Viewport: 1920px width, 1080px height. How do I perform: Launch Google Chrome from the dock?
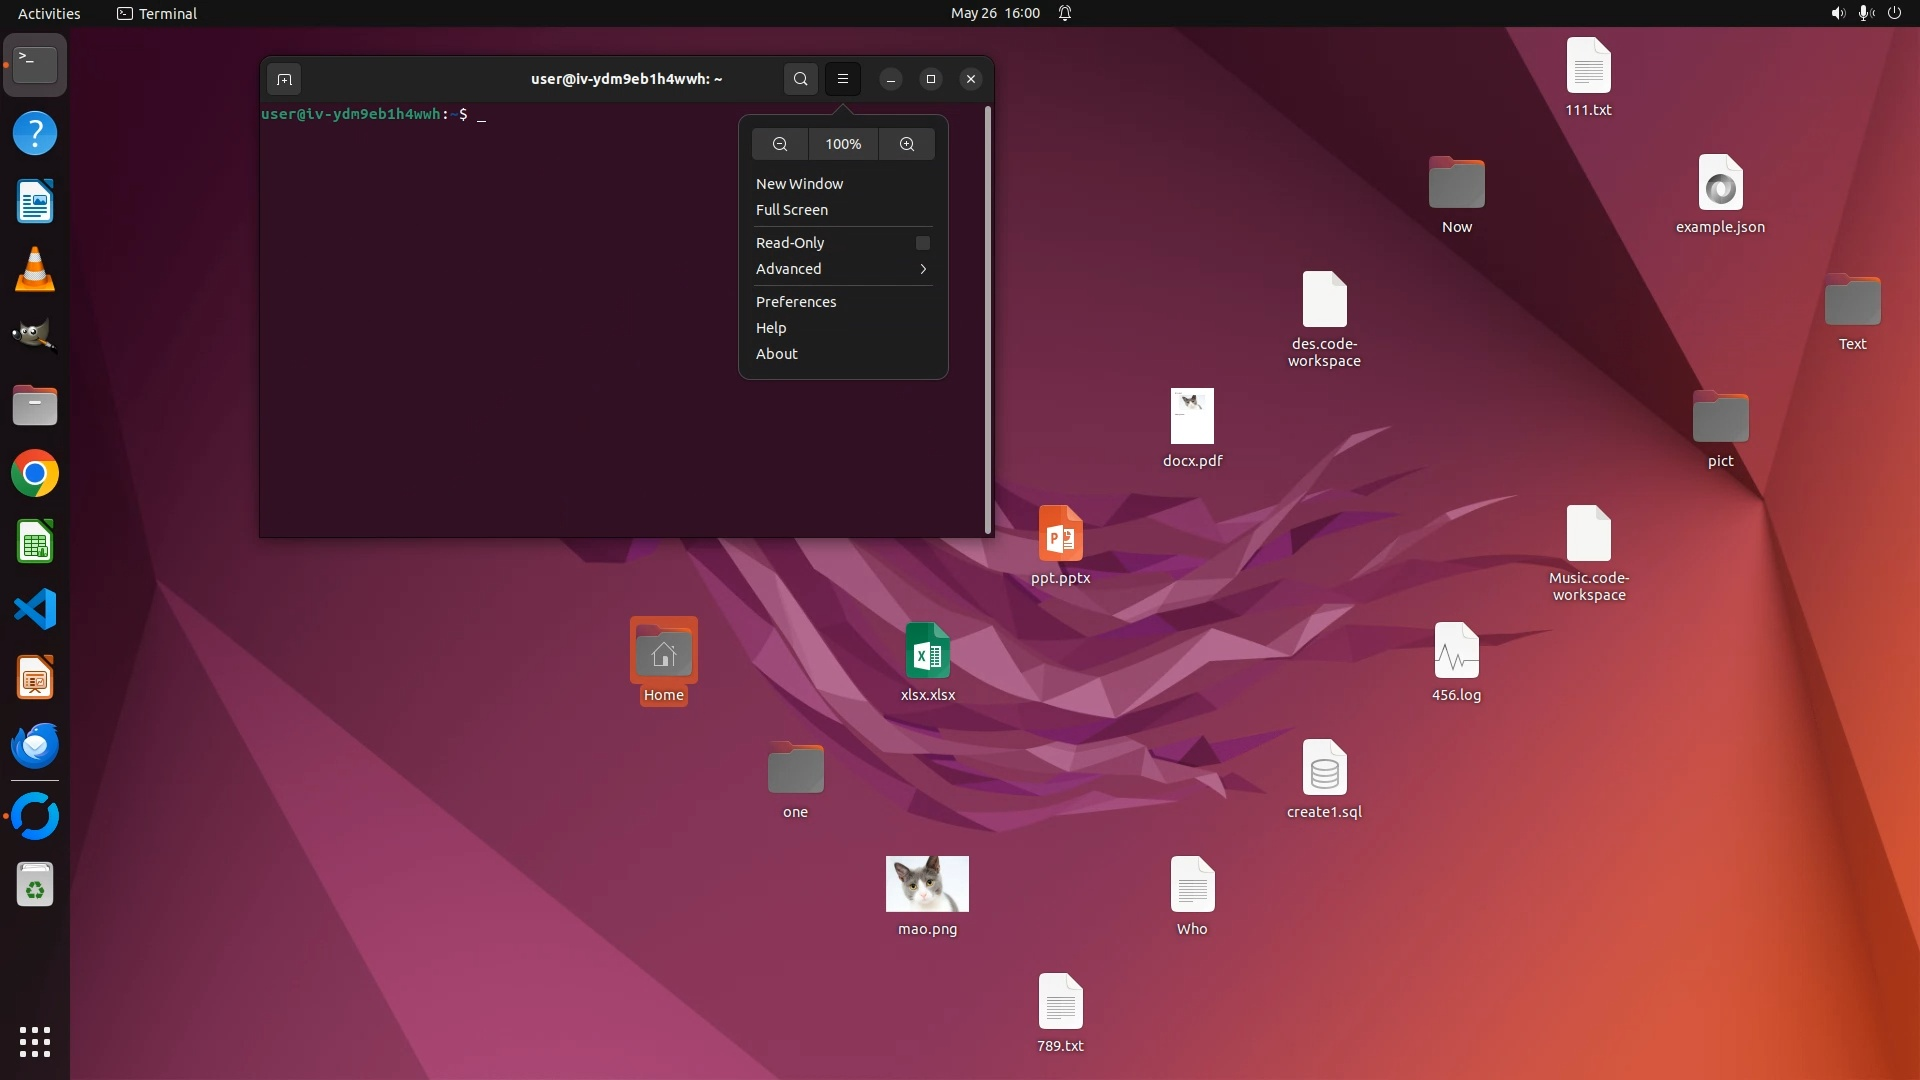pyautogui.click(x=35, y=474)
